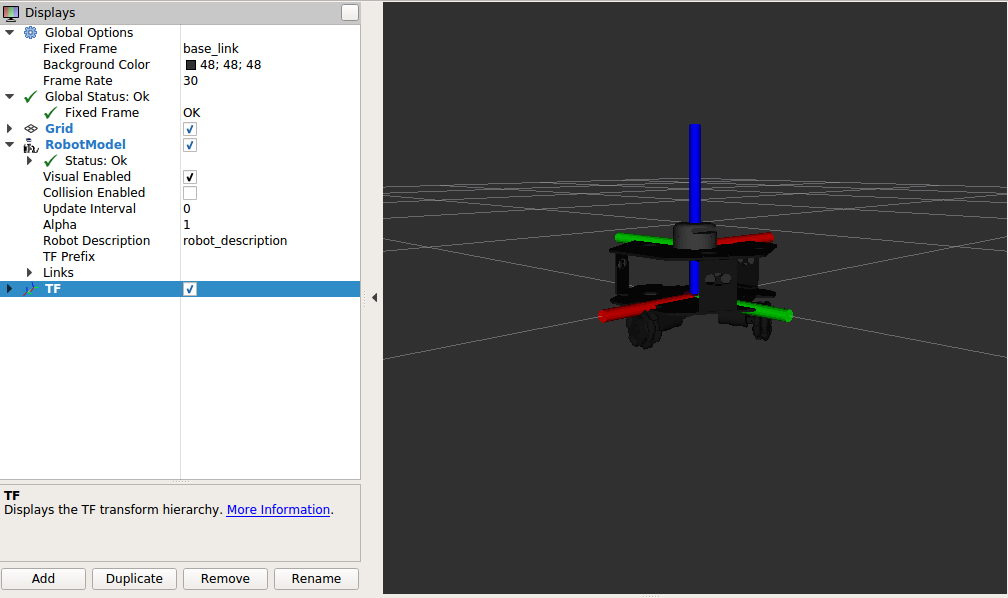Click the Status Ok checkmark under RobotModel

coord(50,160)
